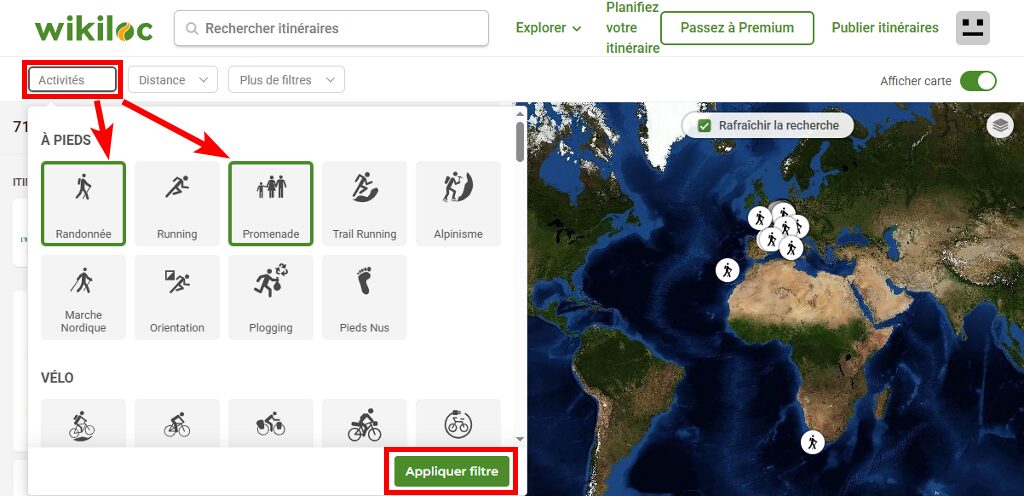Pick the Alpinisme mountaineering activity
This screenshot has width=1024, height=496.
click(x=458, y=204)
